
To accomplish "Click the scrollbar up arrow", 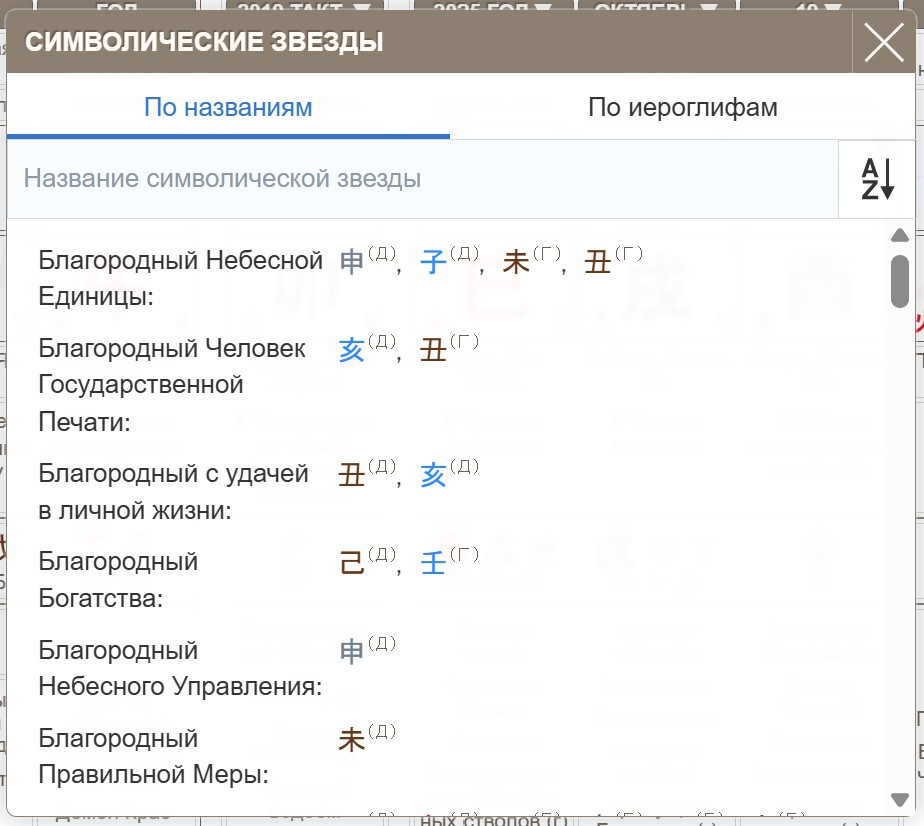I will (897, 238).
